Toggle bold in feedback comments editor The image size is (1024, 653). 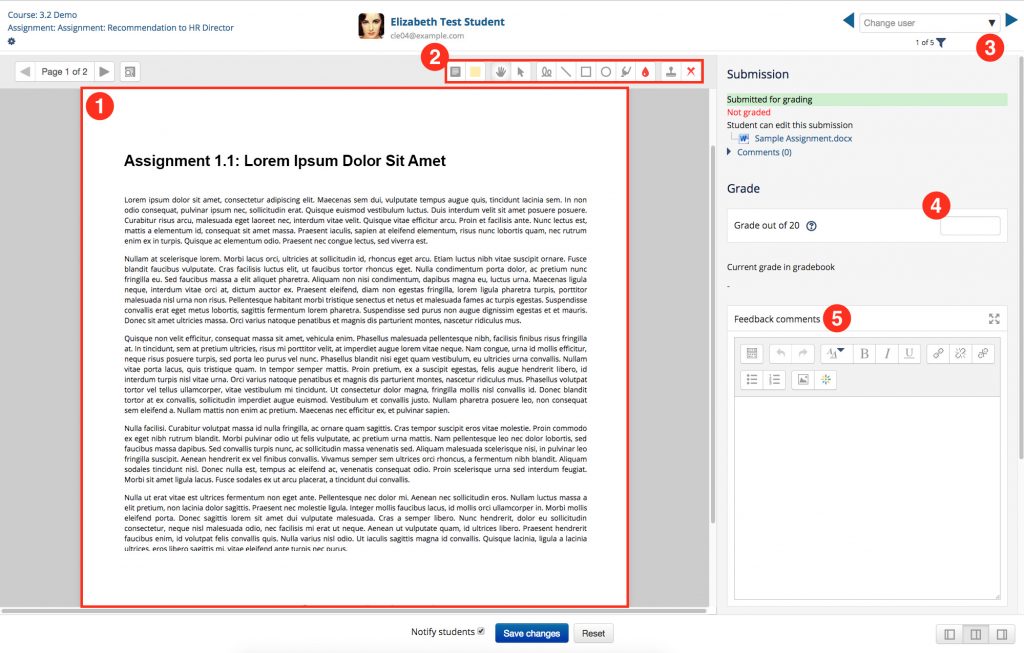point(864,353)
